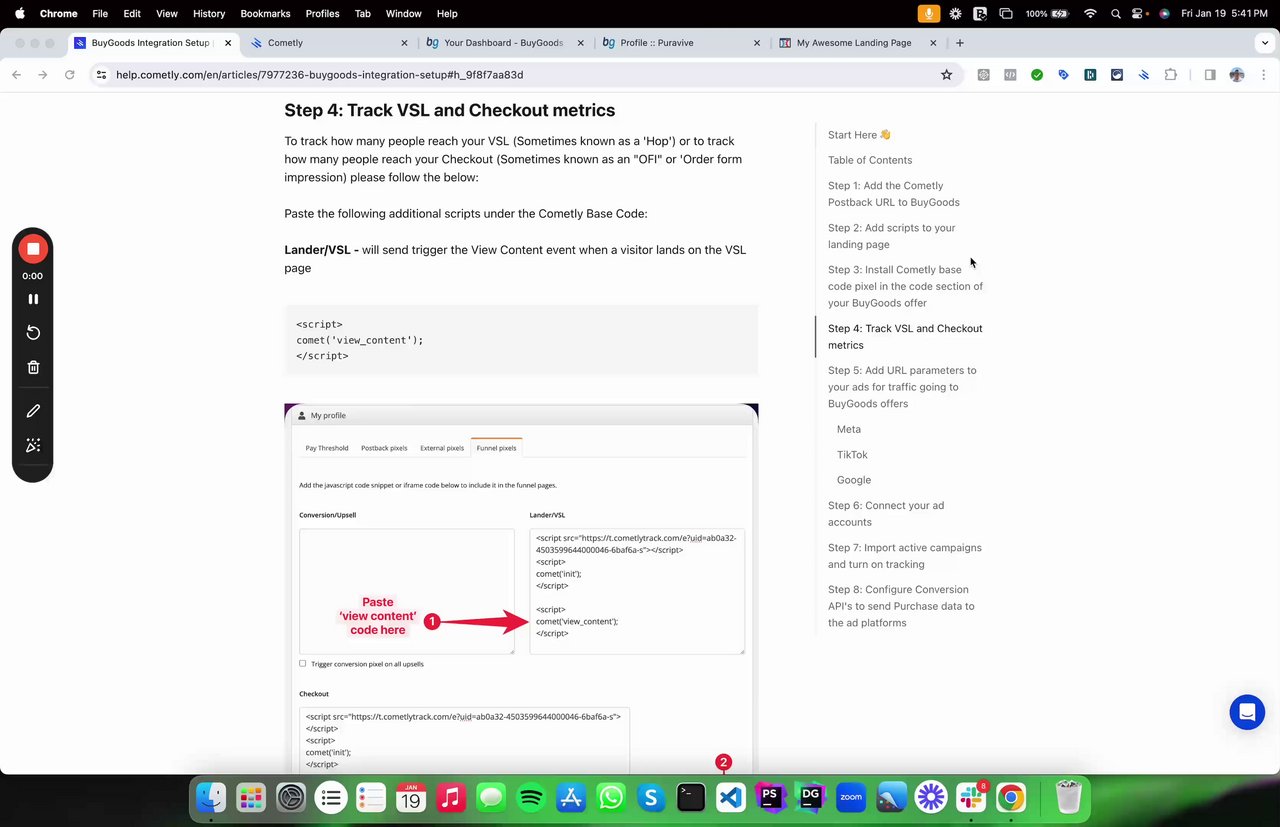The width and height of the screenshot is (1280, 827).
Task: Go back to the previous page
Action: (16, 75)
